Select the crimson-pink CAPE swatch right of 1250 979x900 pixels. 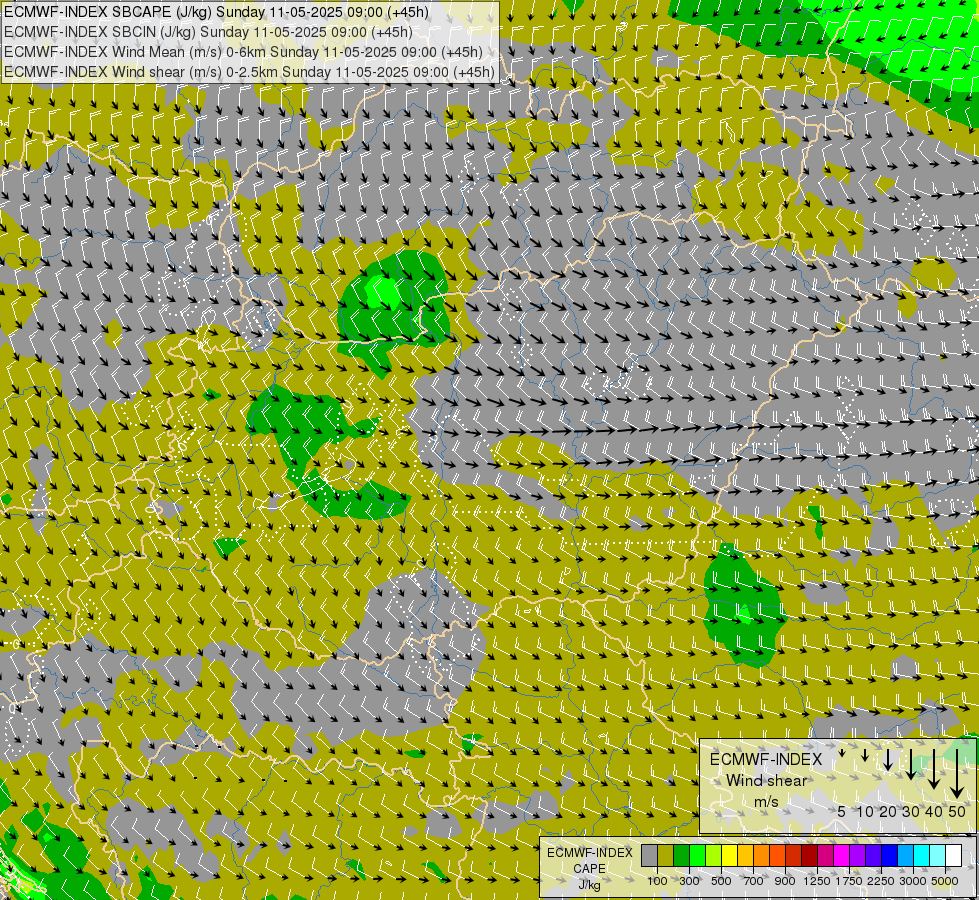tap(825, 855)
